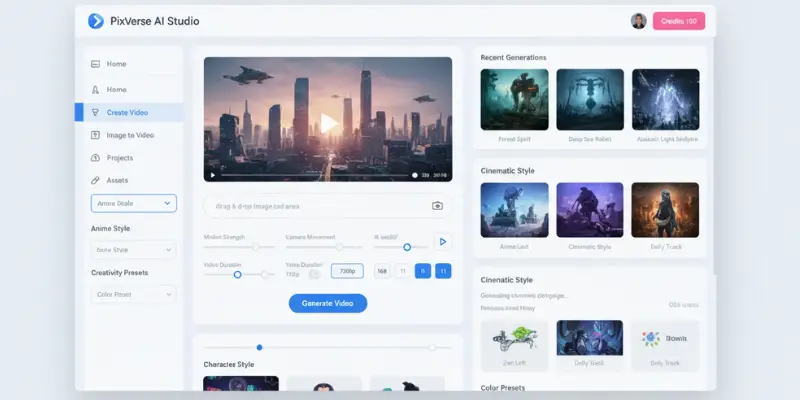The height and width of the screenshot is (400, 800).
Task: Open the user avatar profile picture
Action: coord(638,21)
